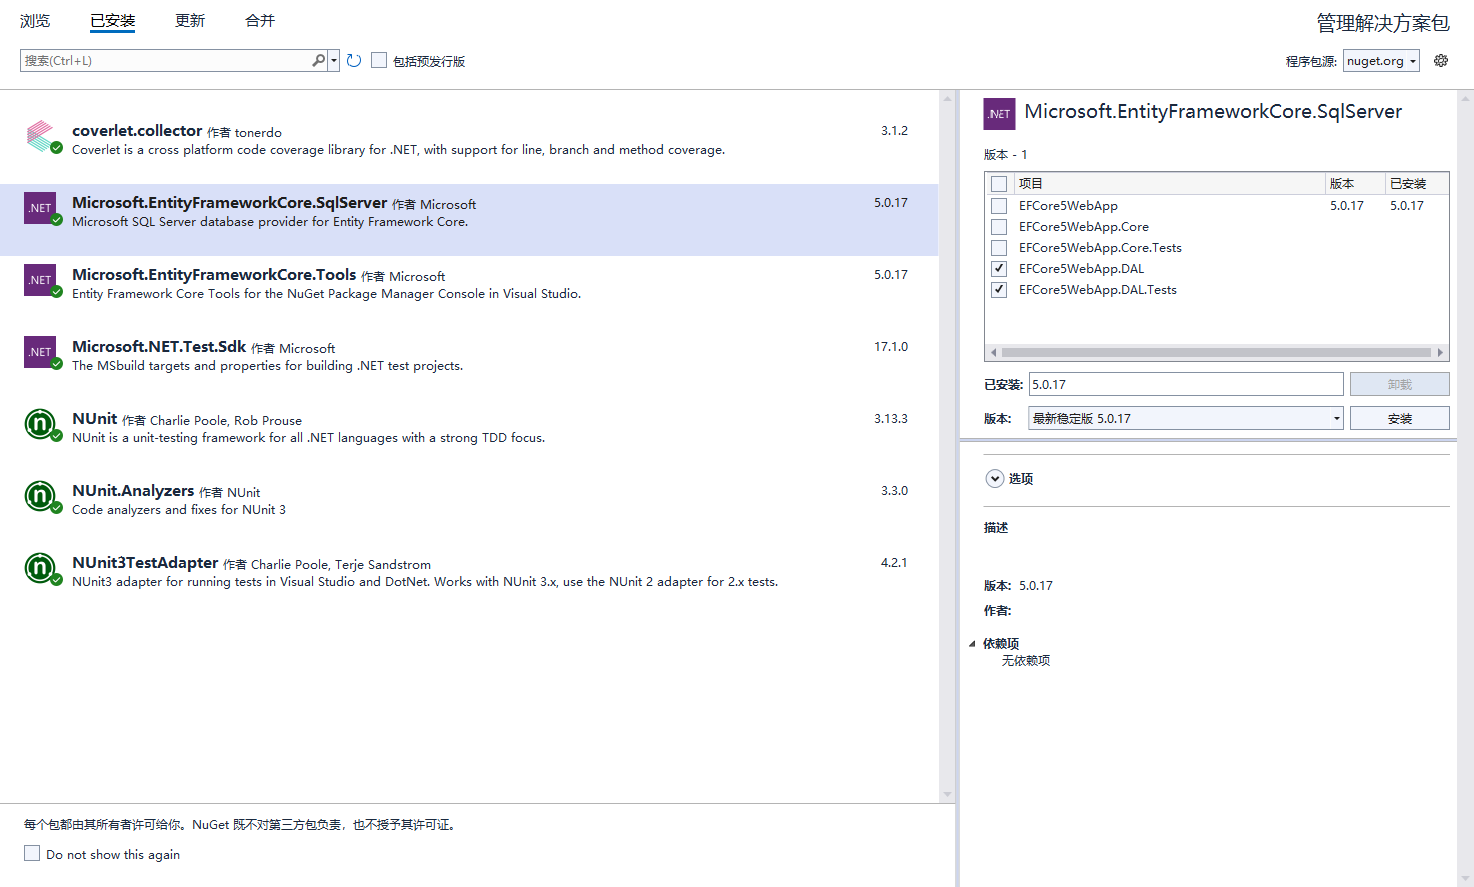Select the NUnit.Analyzers package row
This screenshot has width=1474, height=887.
(x=469, y=508)
